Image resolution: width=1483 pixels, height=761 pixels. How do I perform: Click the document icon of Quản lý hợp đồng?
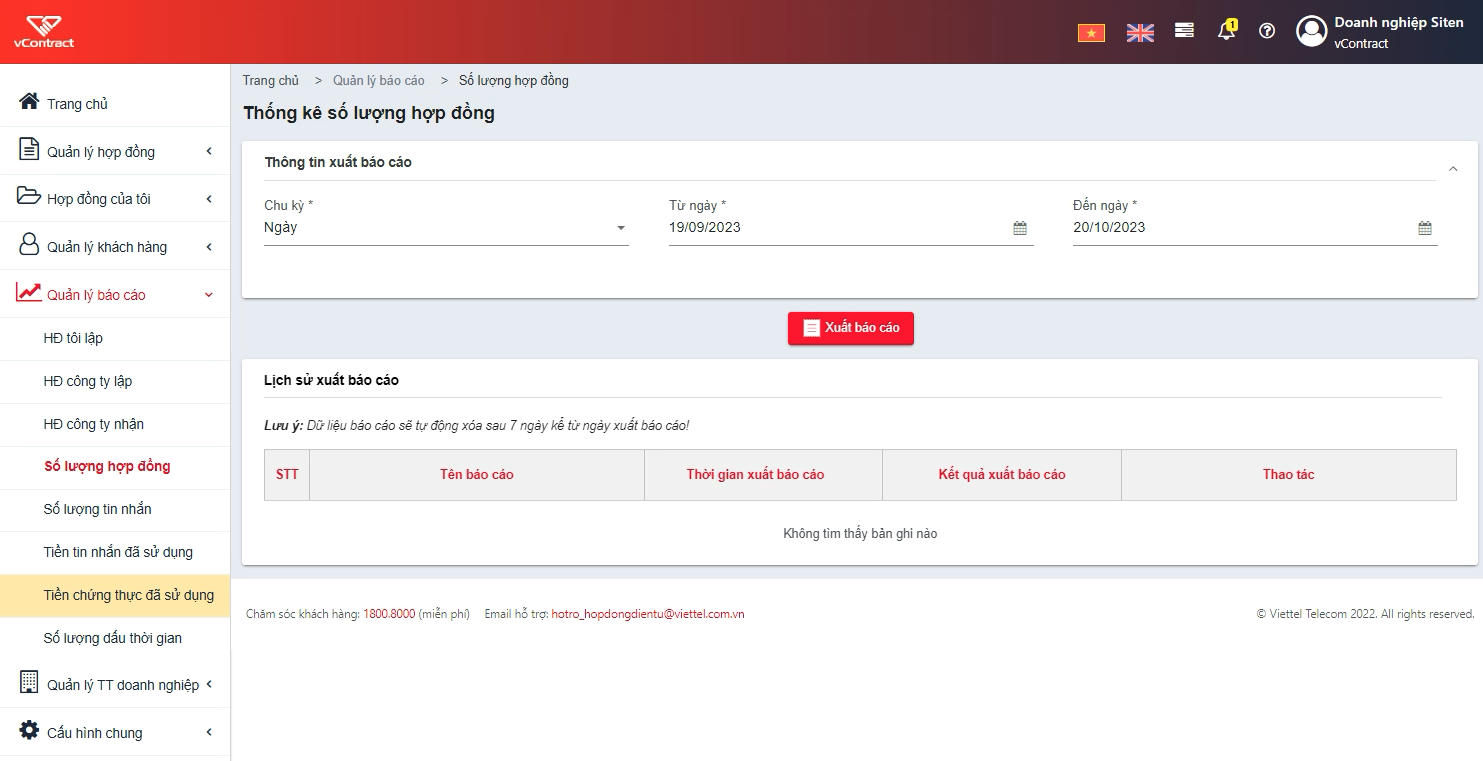(x=29, y=150)
